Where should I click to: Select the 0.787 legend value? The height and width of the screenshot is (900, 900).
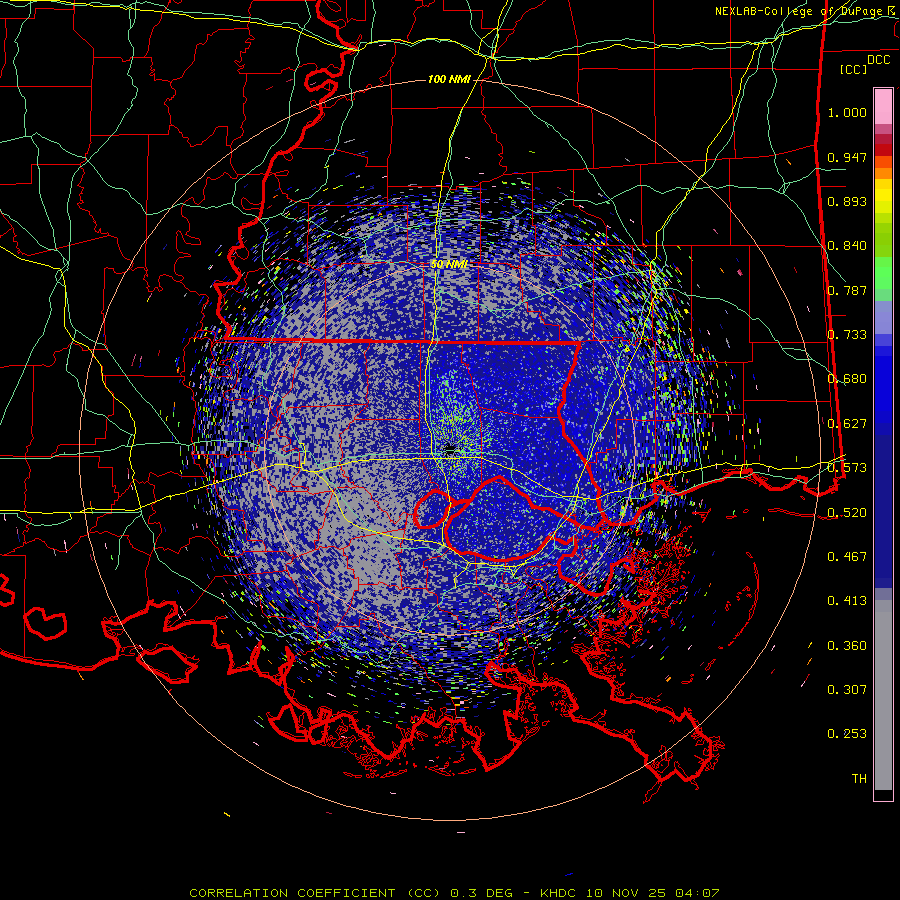tap(847, 290)
